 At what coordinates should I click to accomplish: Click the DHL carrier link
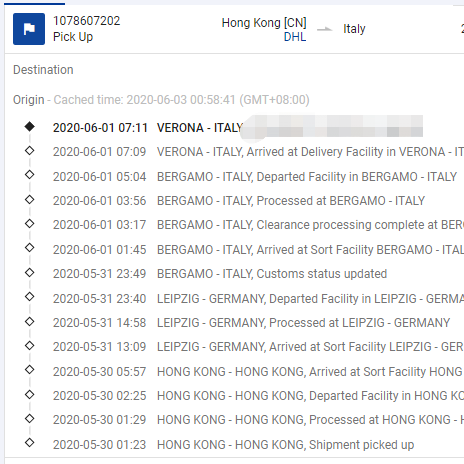click(295, 37)
